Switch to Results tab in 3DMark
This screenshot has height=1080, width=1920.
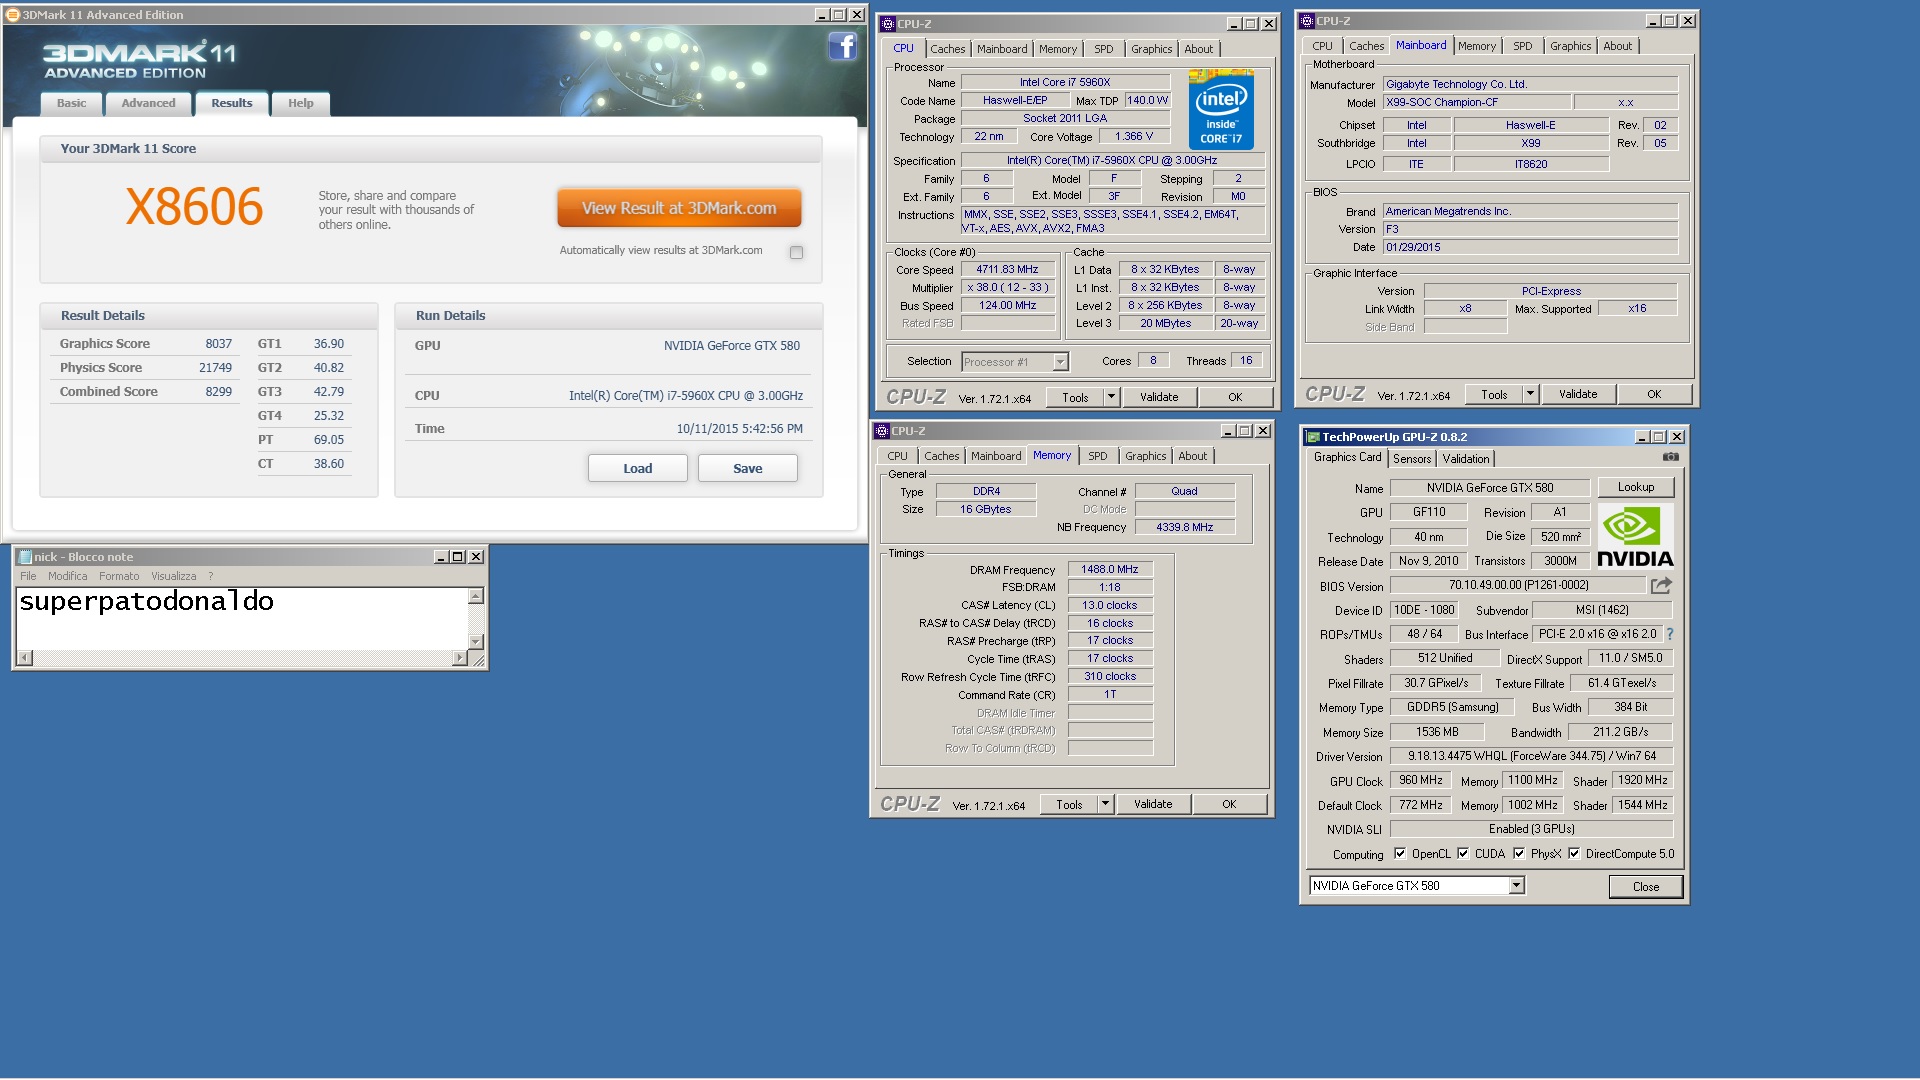[231, 103]
